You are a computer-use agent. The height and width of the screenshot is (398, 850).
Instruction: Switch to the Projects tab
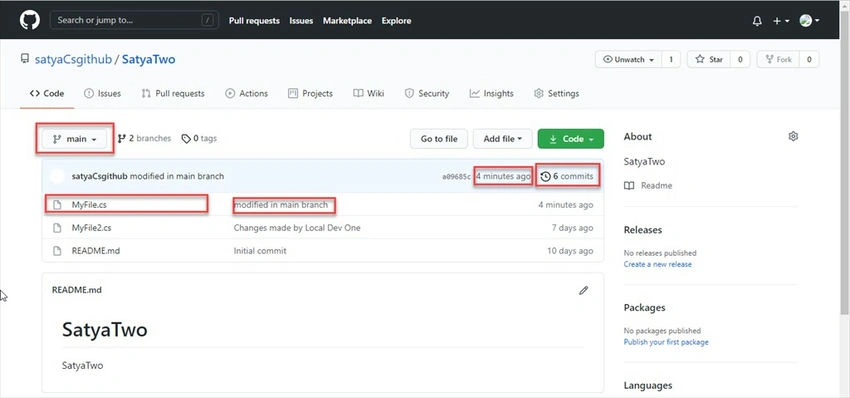click(x=310, y=93)
